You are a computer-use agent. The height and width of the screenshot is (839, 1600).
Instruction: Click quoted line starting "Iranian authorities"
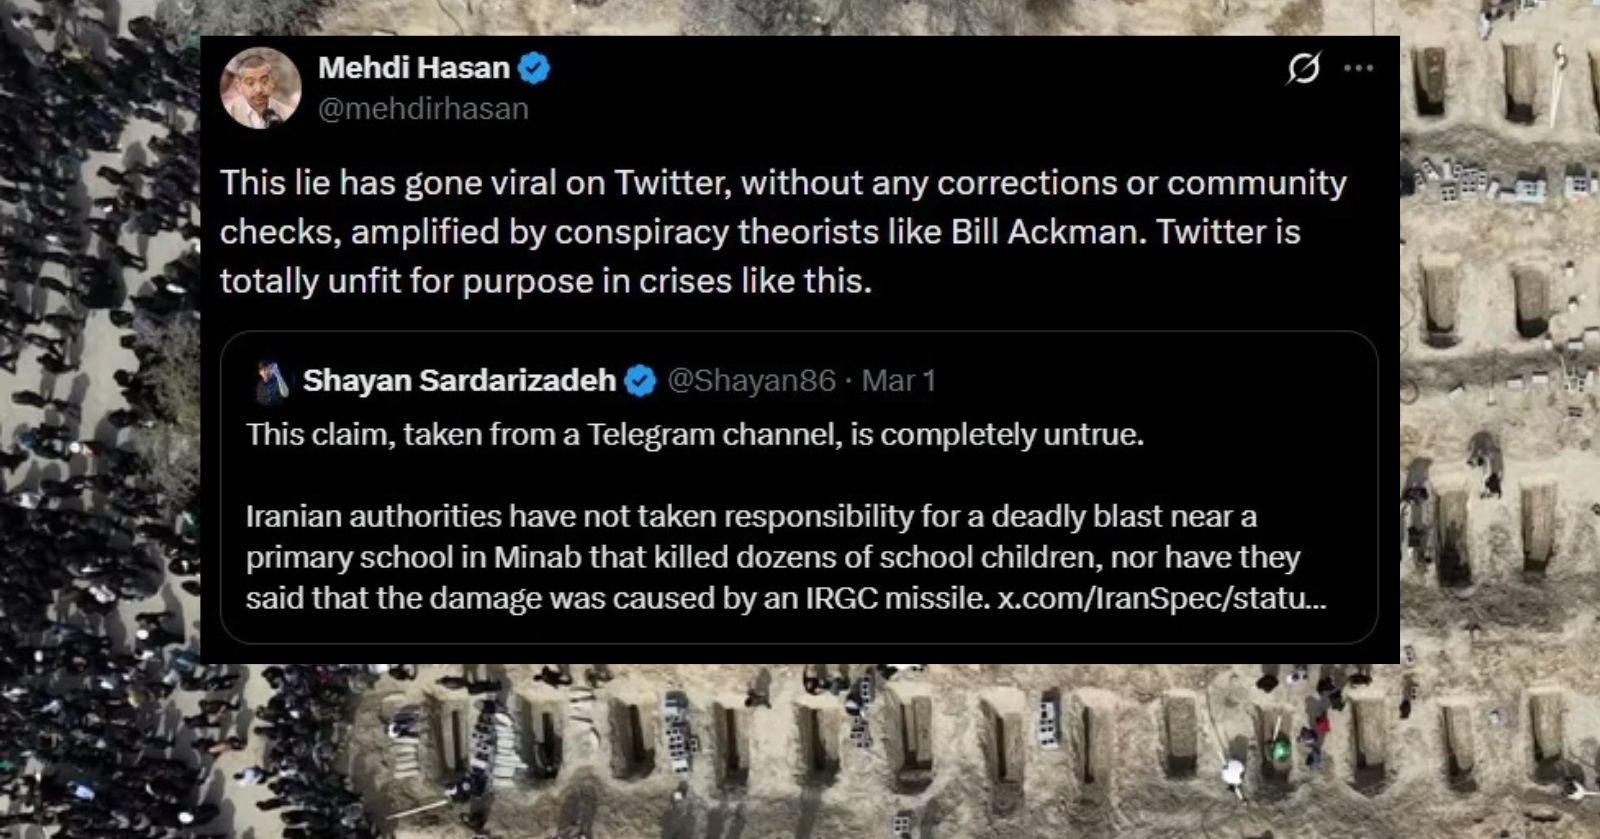click(751, 516)
